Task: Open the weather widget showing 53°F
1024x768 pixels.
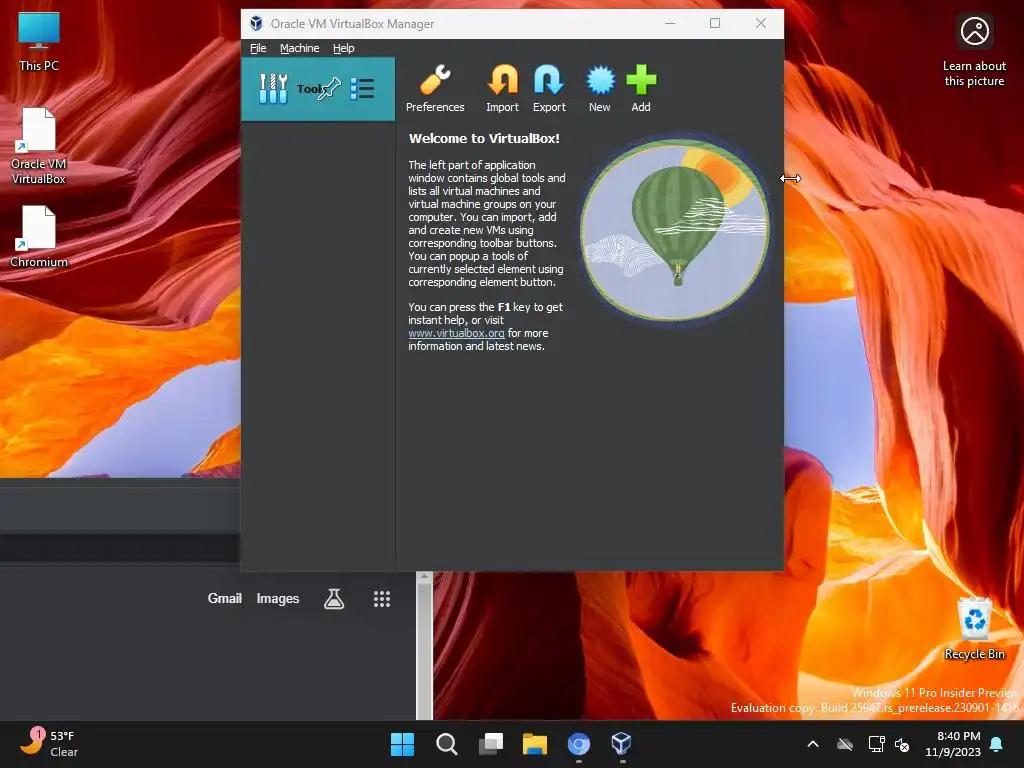Action: tap(50, 743)
